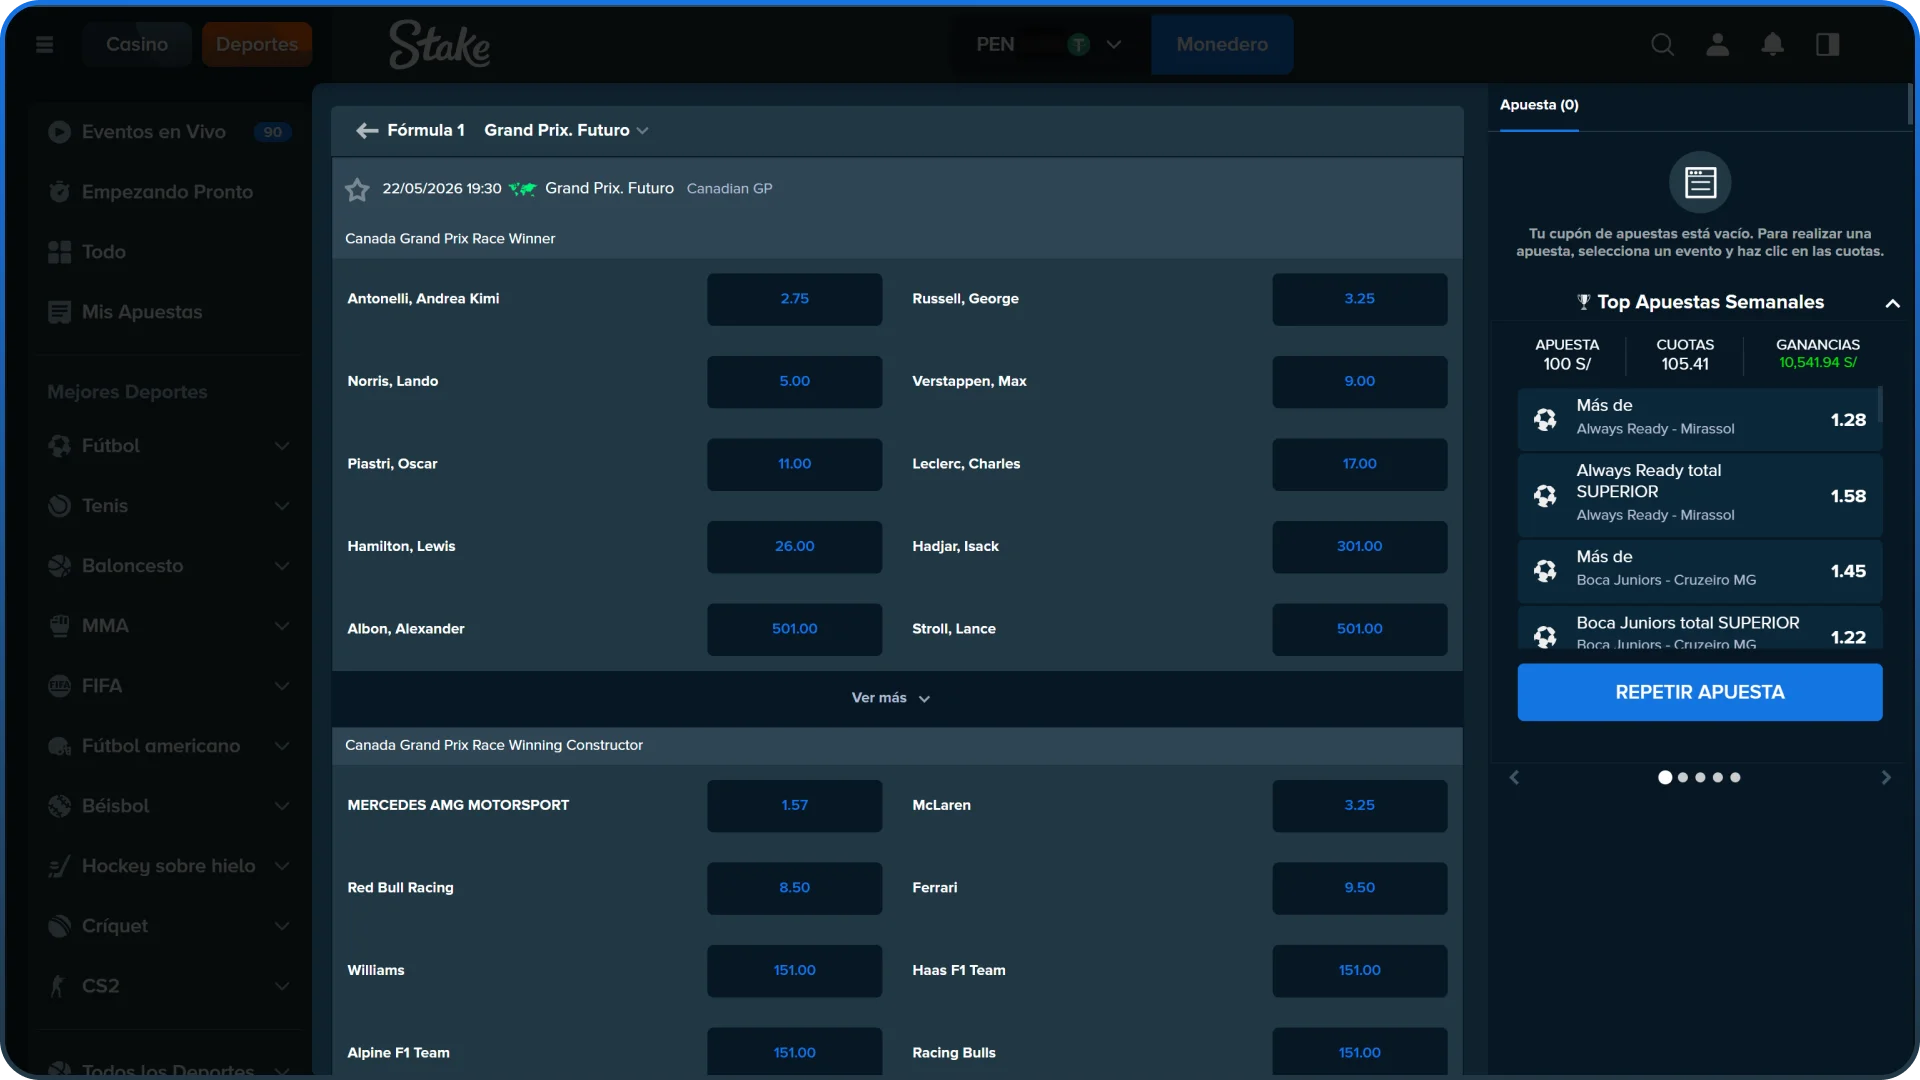
Task: Click the Eventos en Vivo 90 badge
Action: click(272, 132)
